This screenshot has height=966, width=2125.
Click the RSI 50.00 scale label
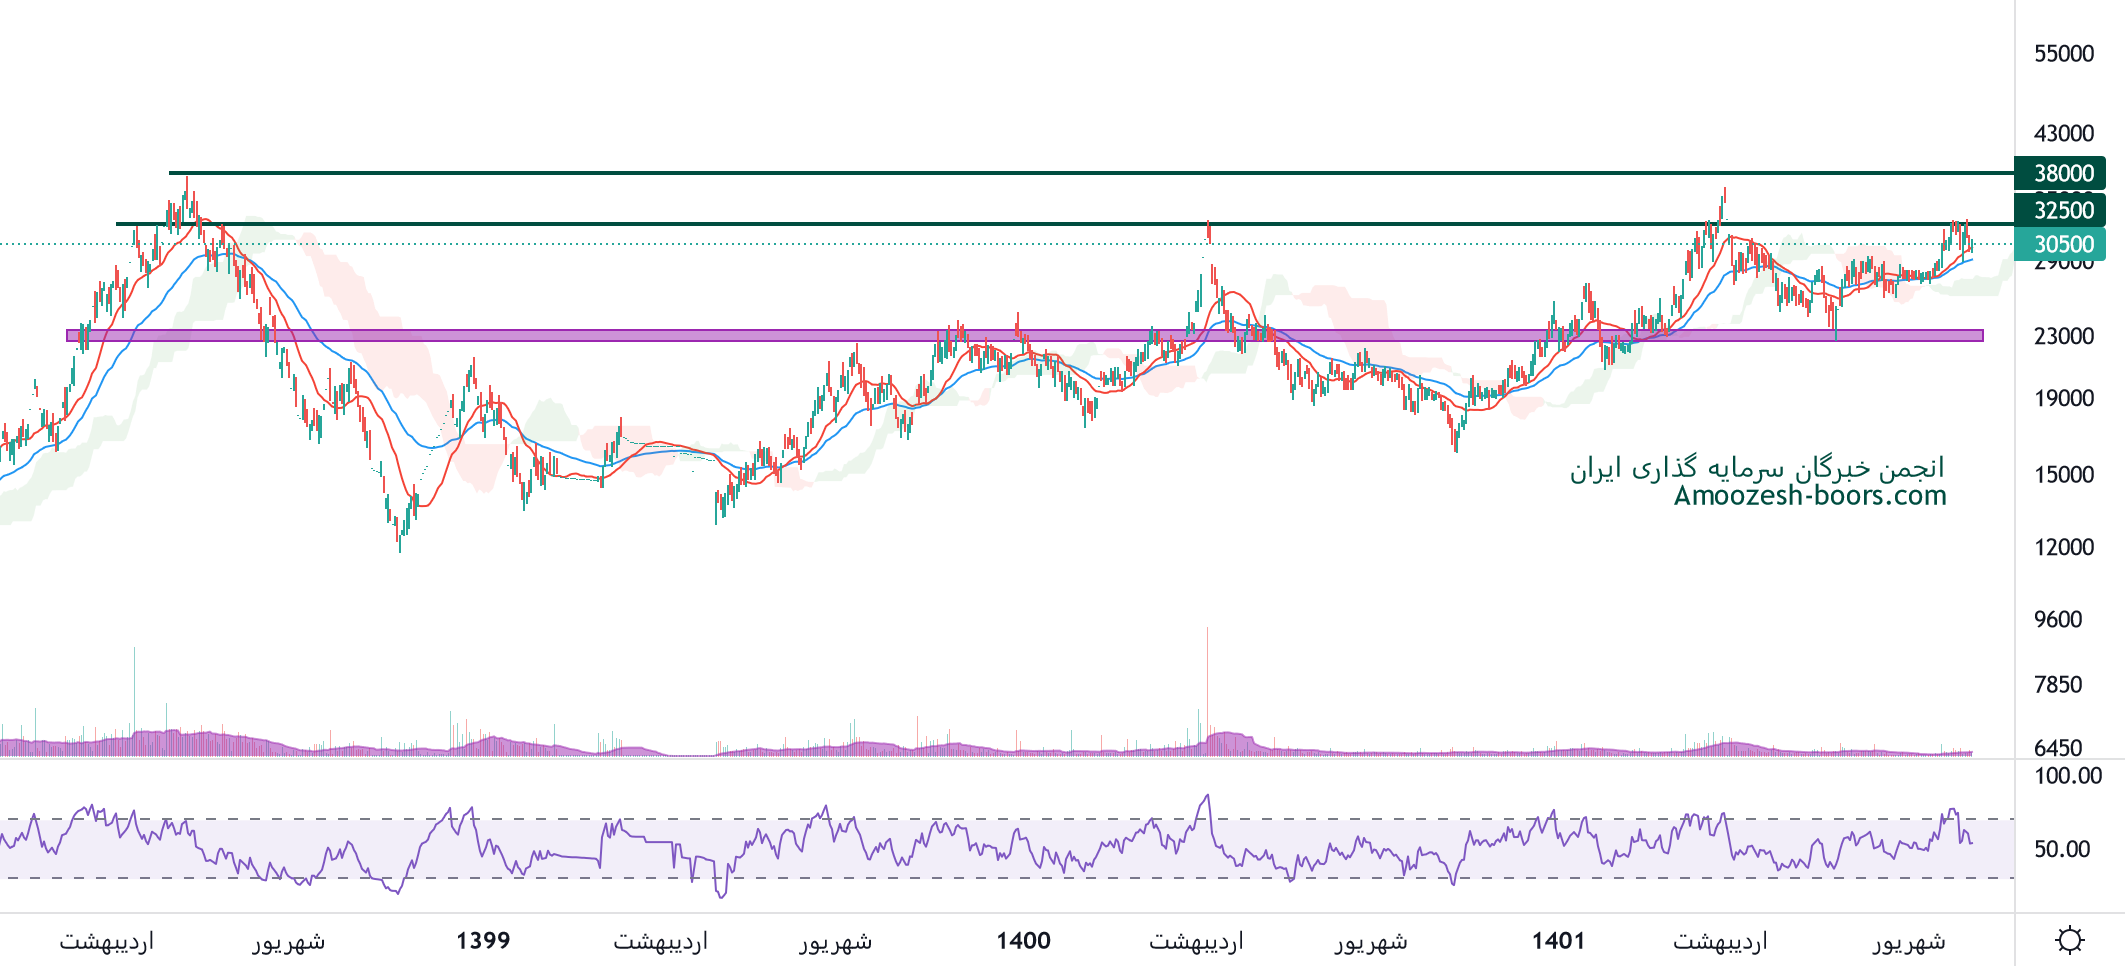[2062, 849]
